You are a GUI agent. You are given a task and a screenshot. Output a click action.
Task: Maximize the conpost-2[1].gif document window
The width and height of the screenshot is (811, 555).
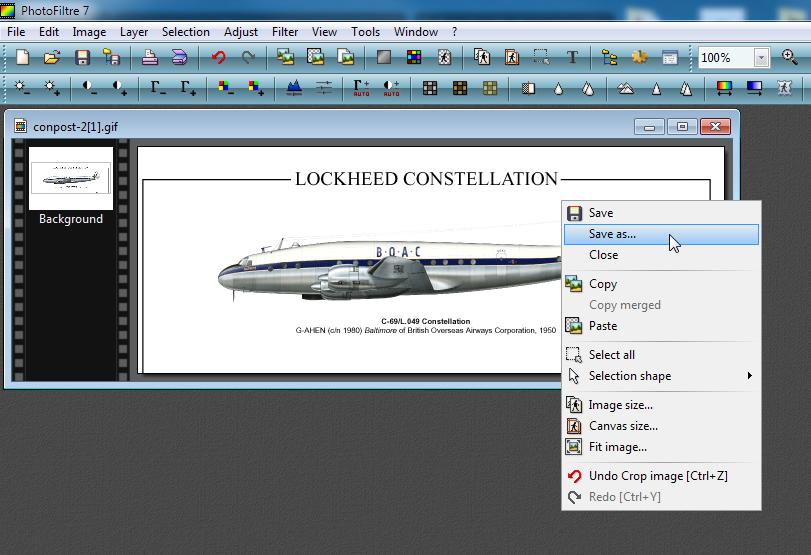(682, 127)
